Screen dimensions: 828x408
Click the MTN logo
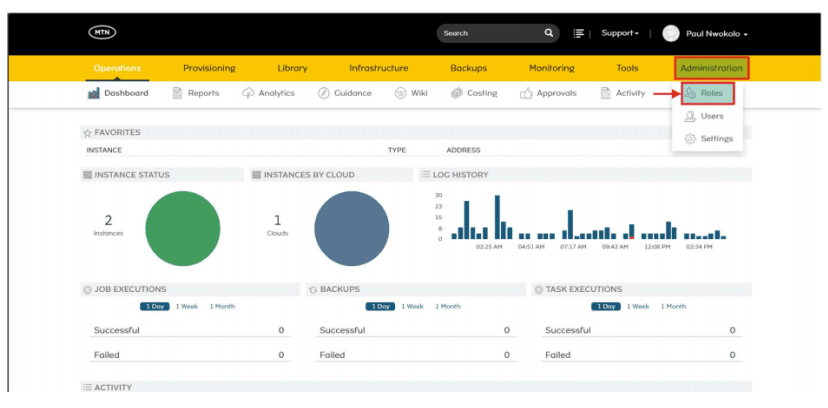pos(102,33)
